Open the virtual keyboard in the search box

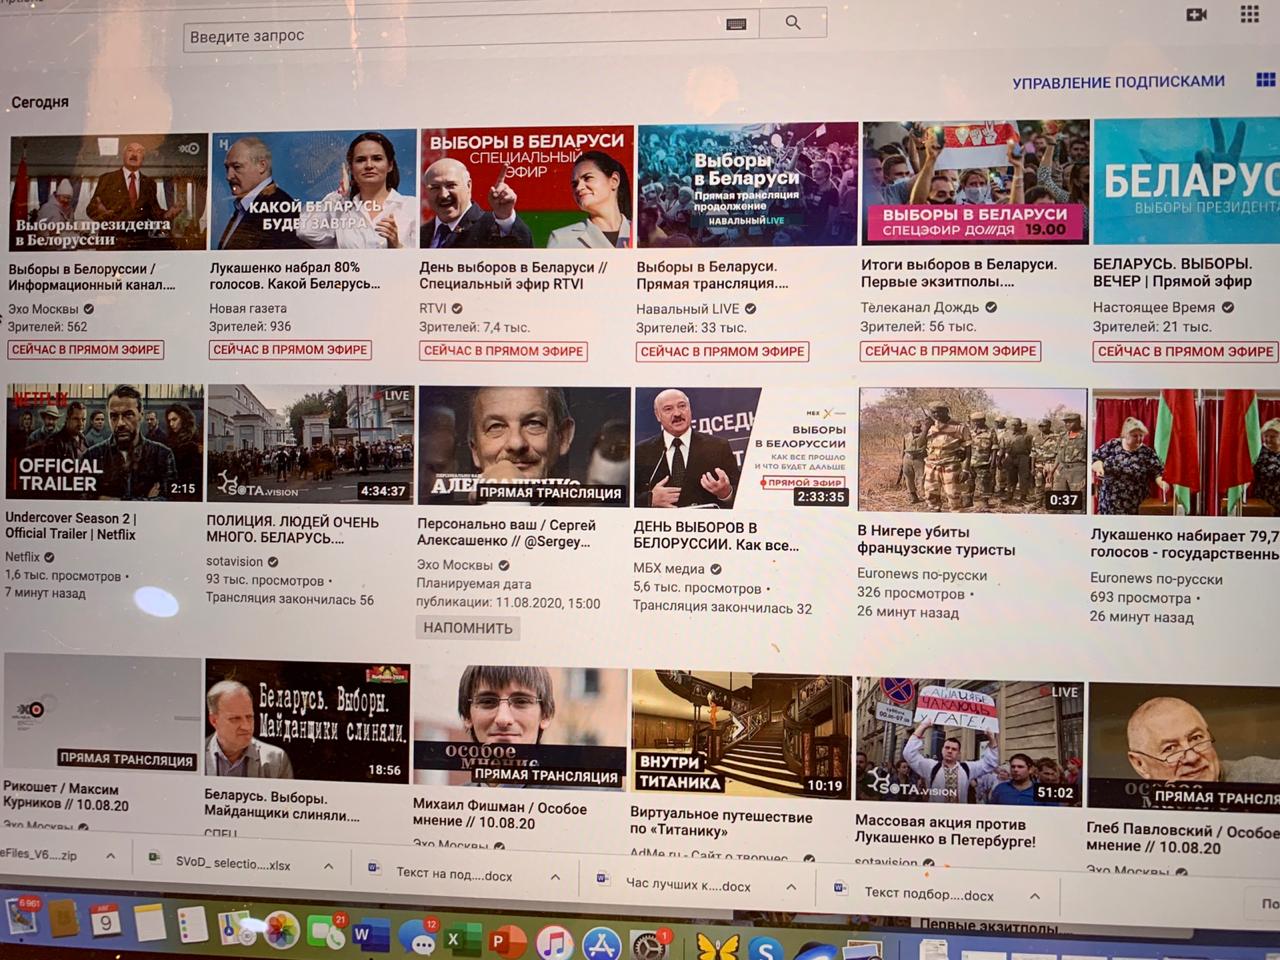(x=737, y=24)
